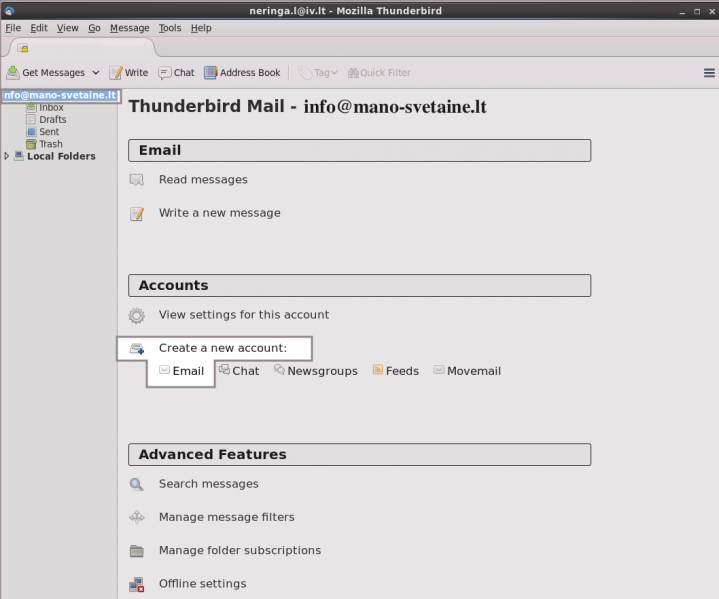Create a new Movemail account

point(467,371)
